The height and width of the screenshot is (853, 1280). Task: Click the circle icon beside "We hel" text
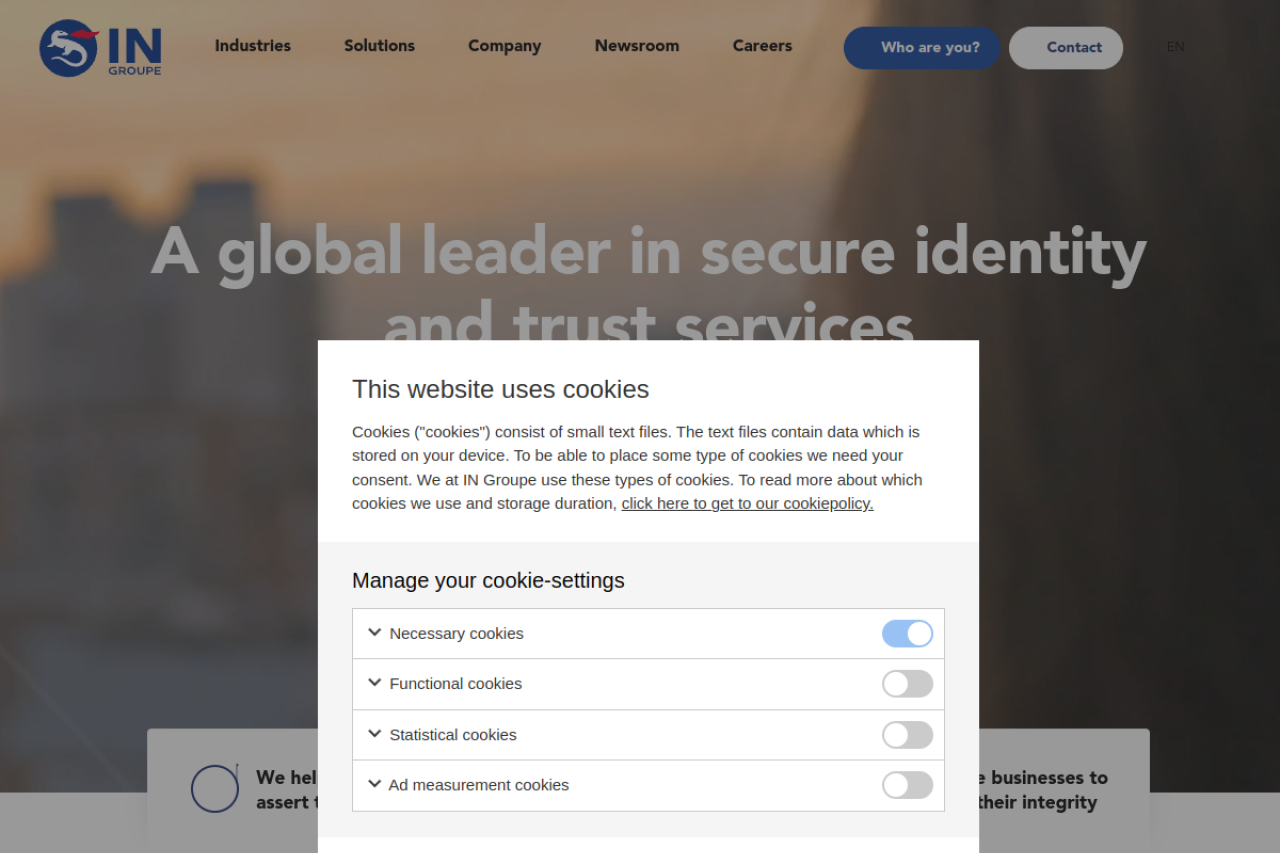tap(215, 788)
